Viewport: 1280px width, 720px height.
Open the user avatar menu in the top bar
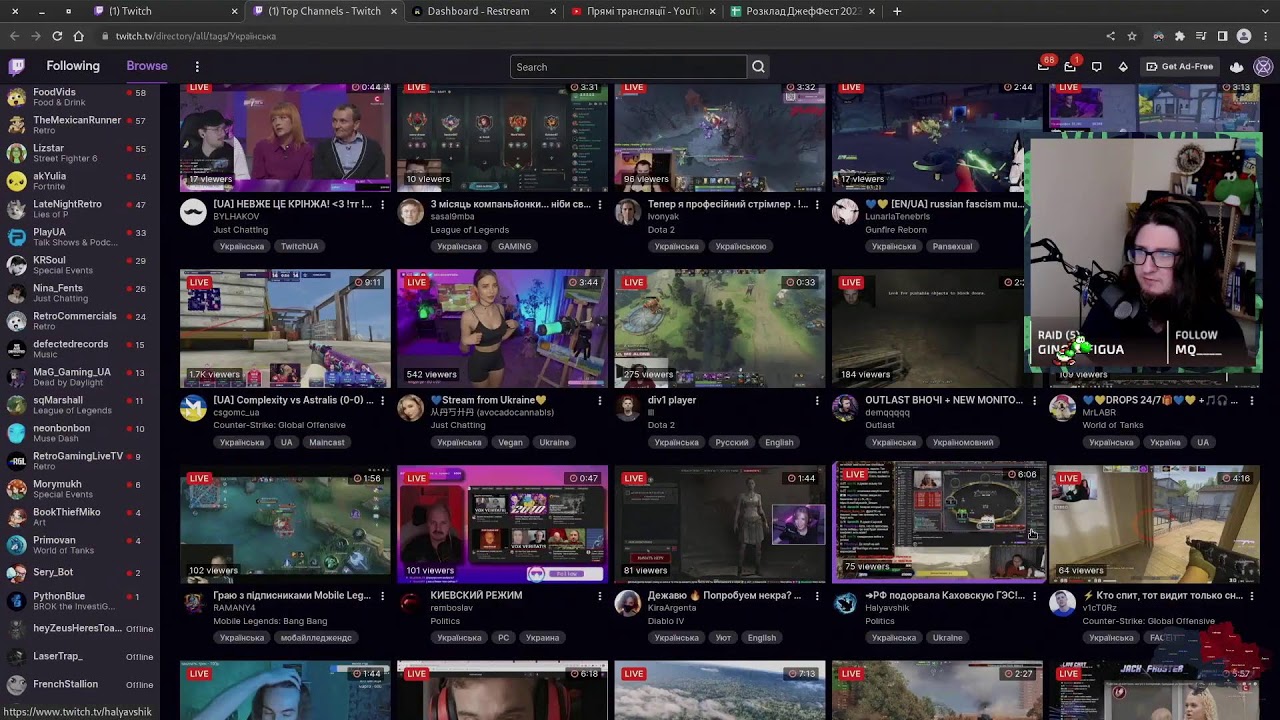pyautogui.click(x=1263, y=67)
